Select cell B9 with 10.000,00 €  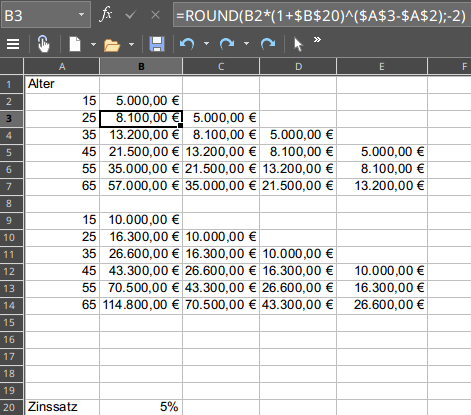point(141,220)
